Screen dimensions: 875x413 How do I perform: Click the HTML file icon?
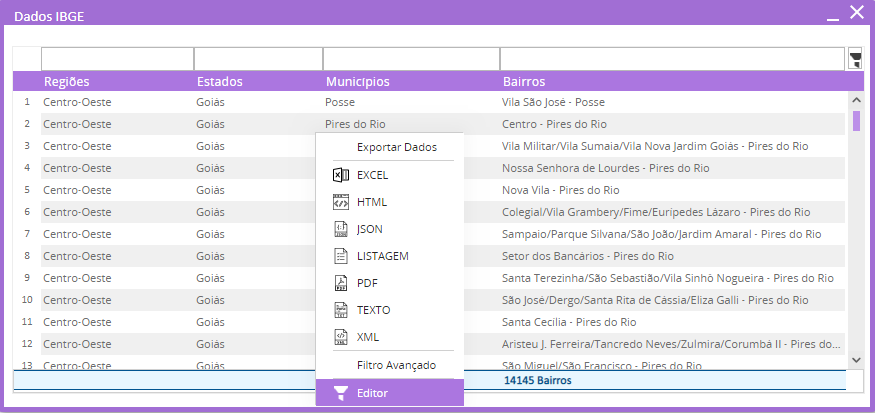click(339, 202)
